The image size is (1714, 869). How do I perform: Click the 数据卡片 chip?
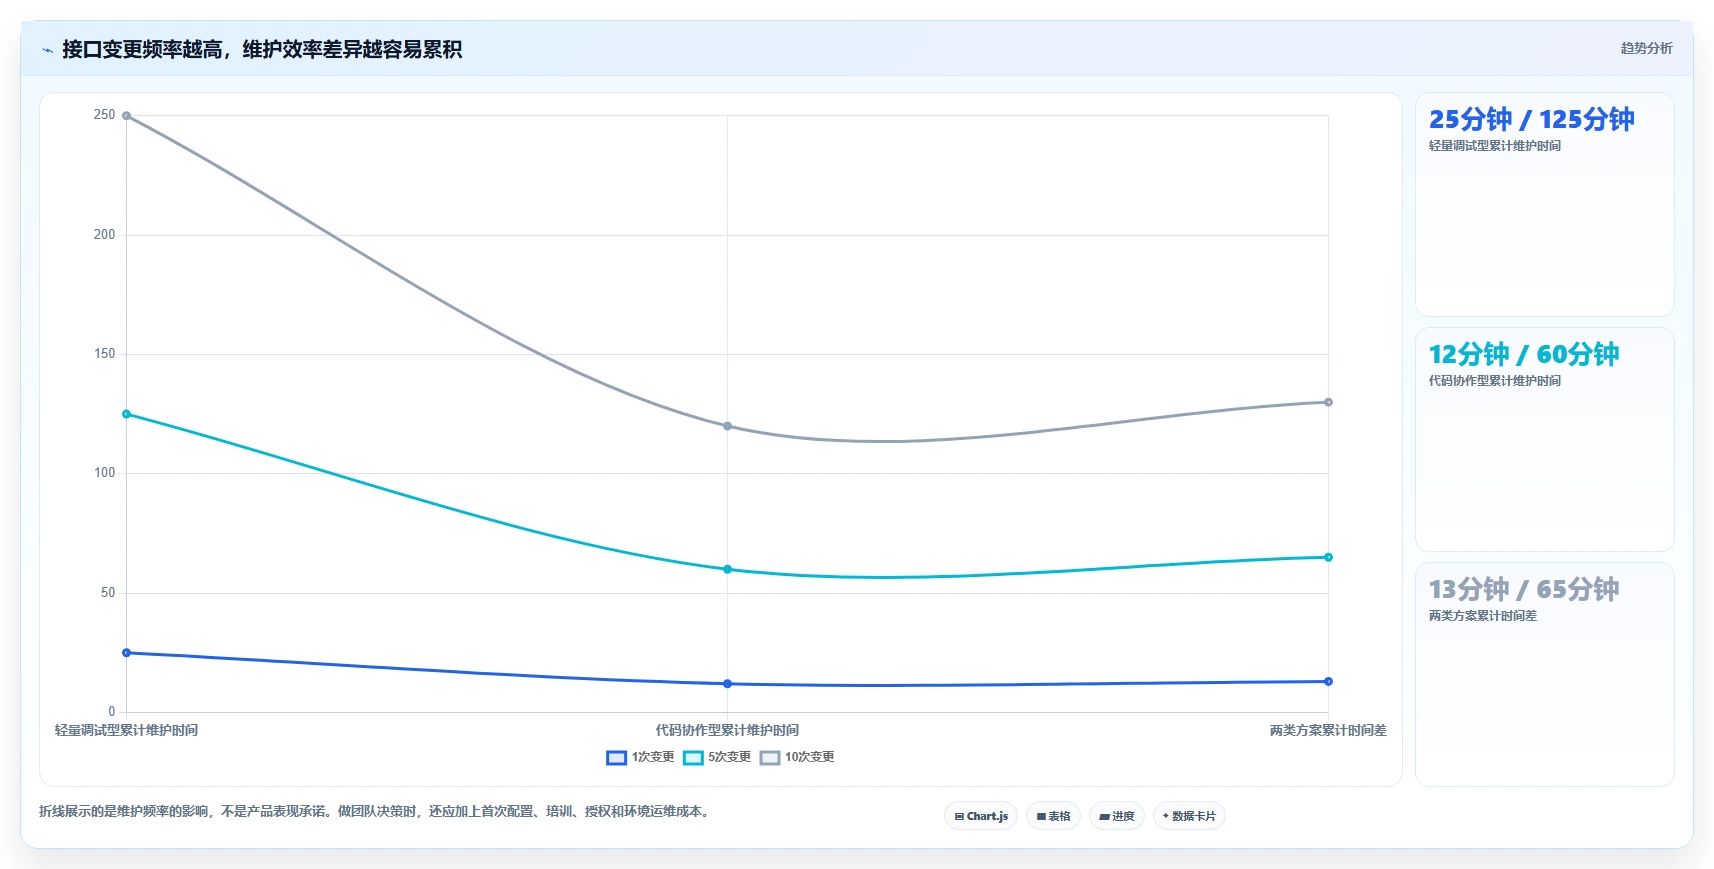[1189, 816]
